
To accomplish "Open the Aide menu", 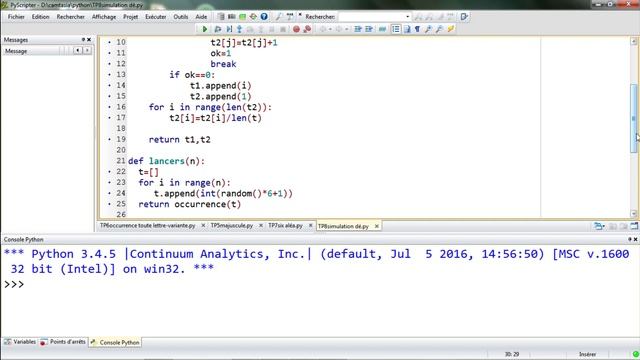I will click(x=201, y=17).
